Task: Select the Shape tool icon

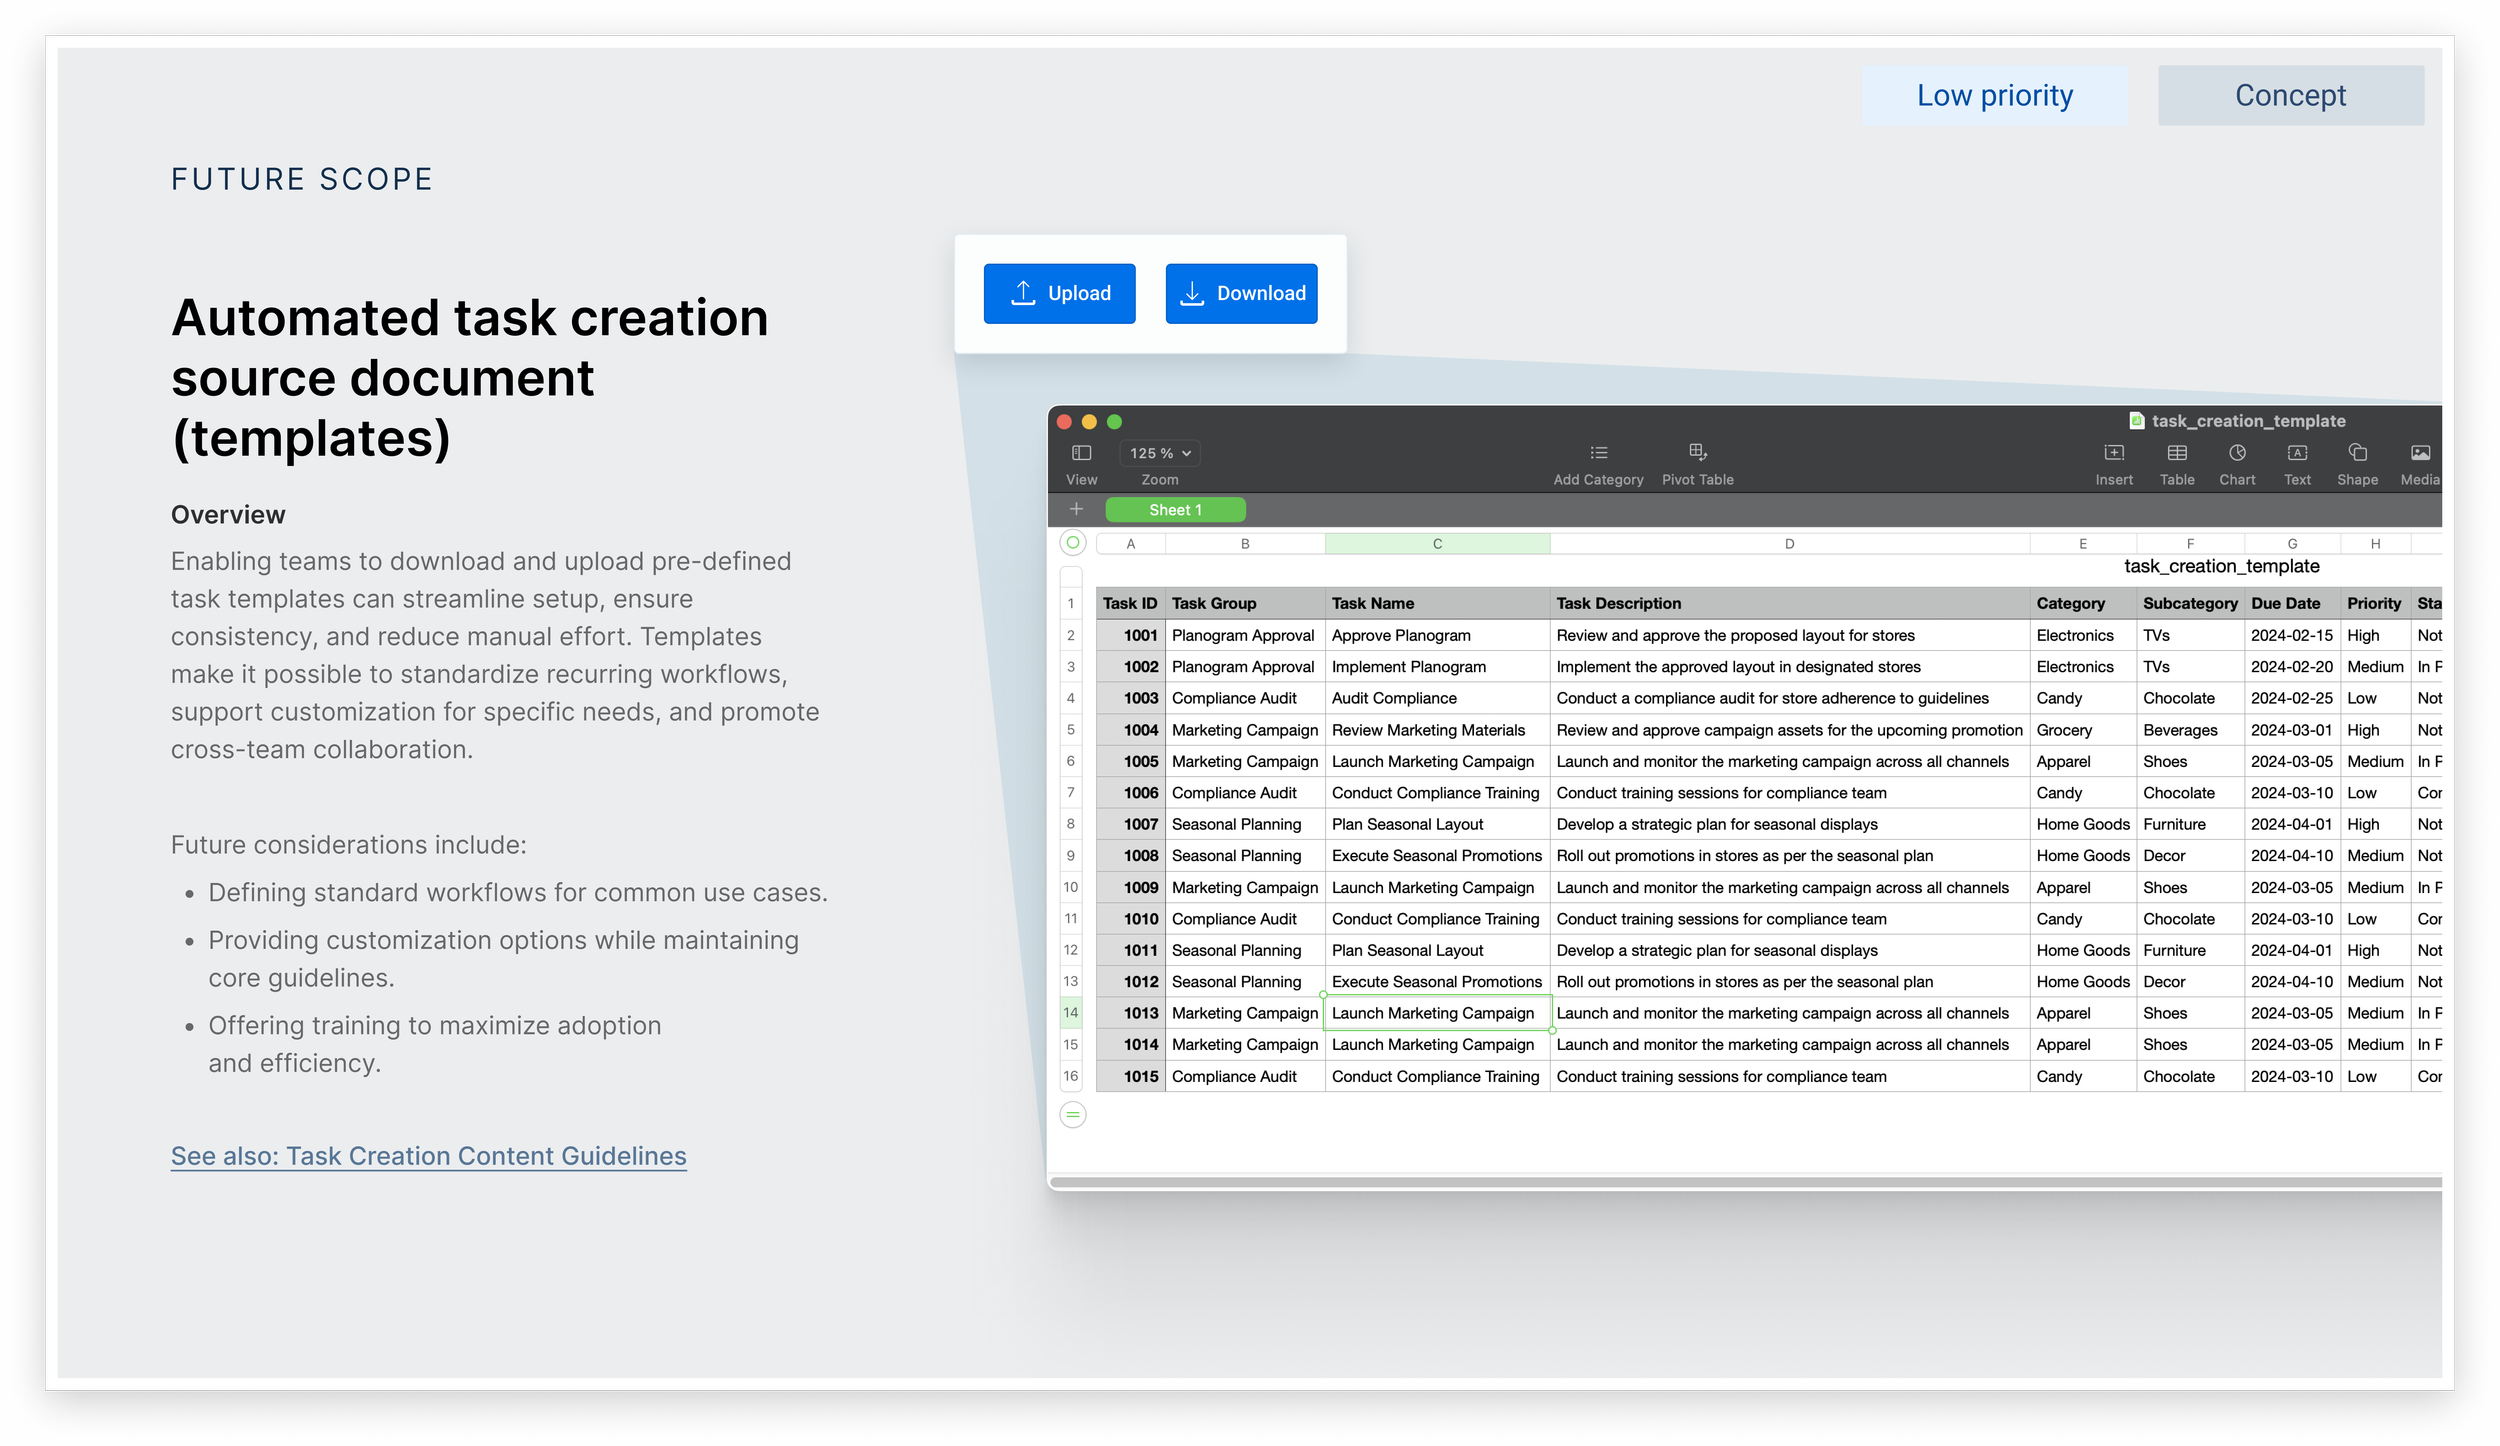Action: [2356, 453]
